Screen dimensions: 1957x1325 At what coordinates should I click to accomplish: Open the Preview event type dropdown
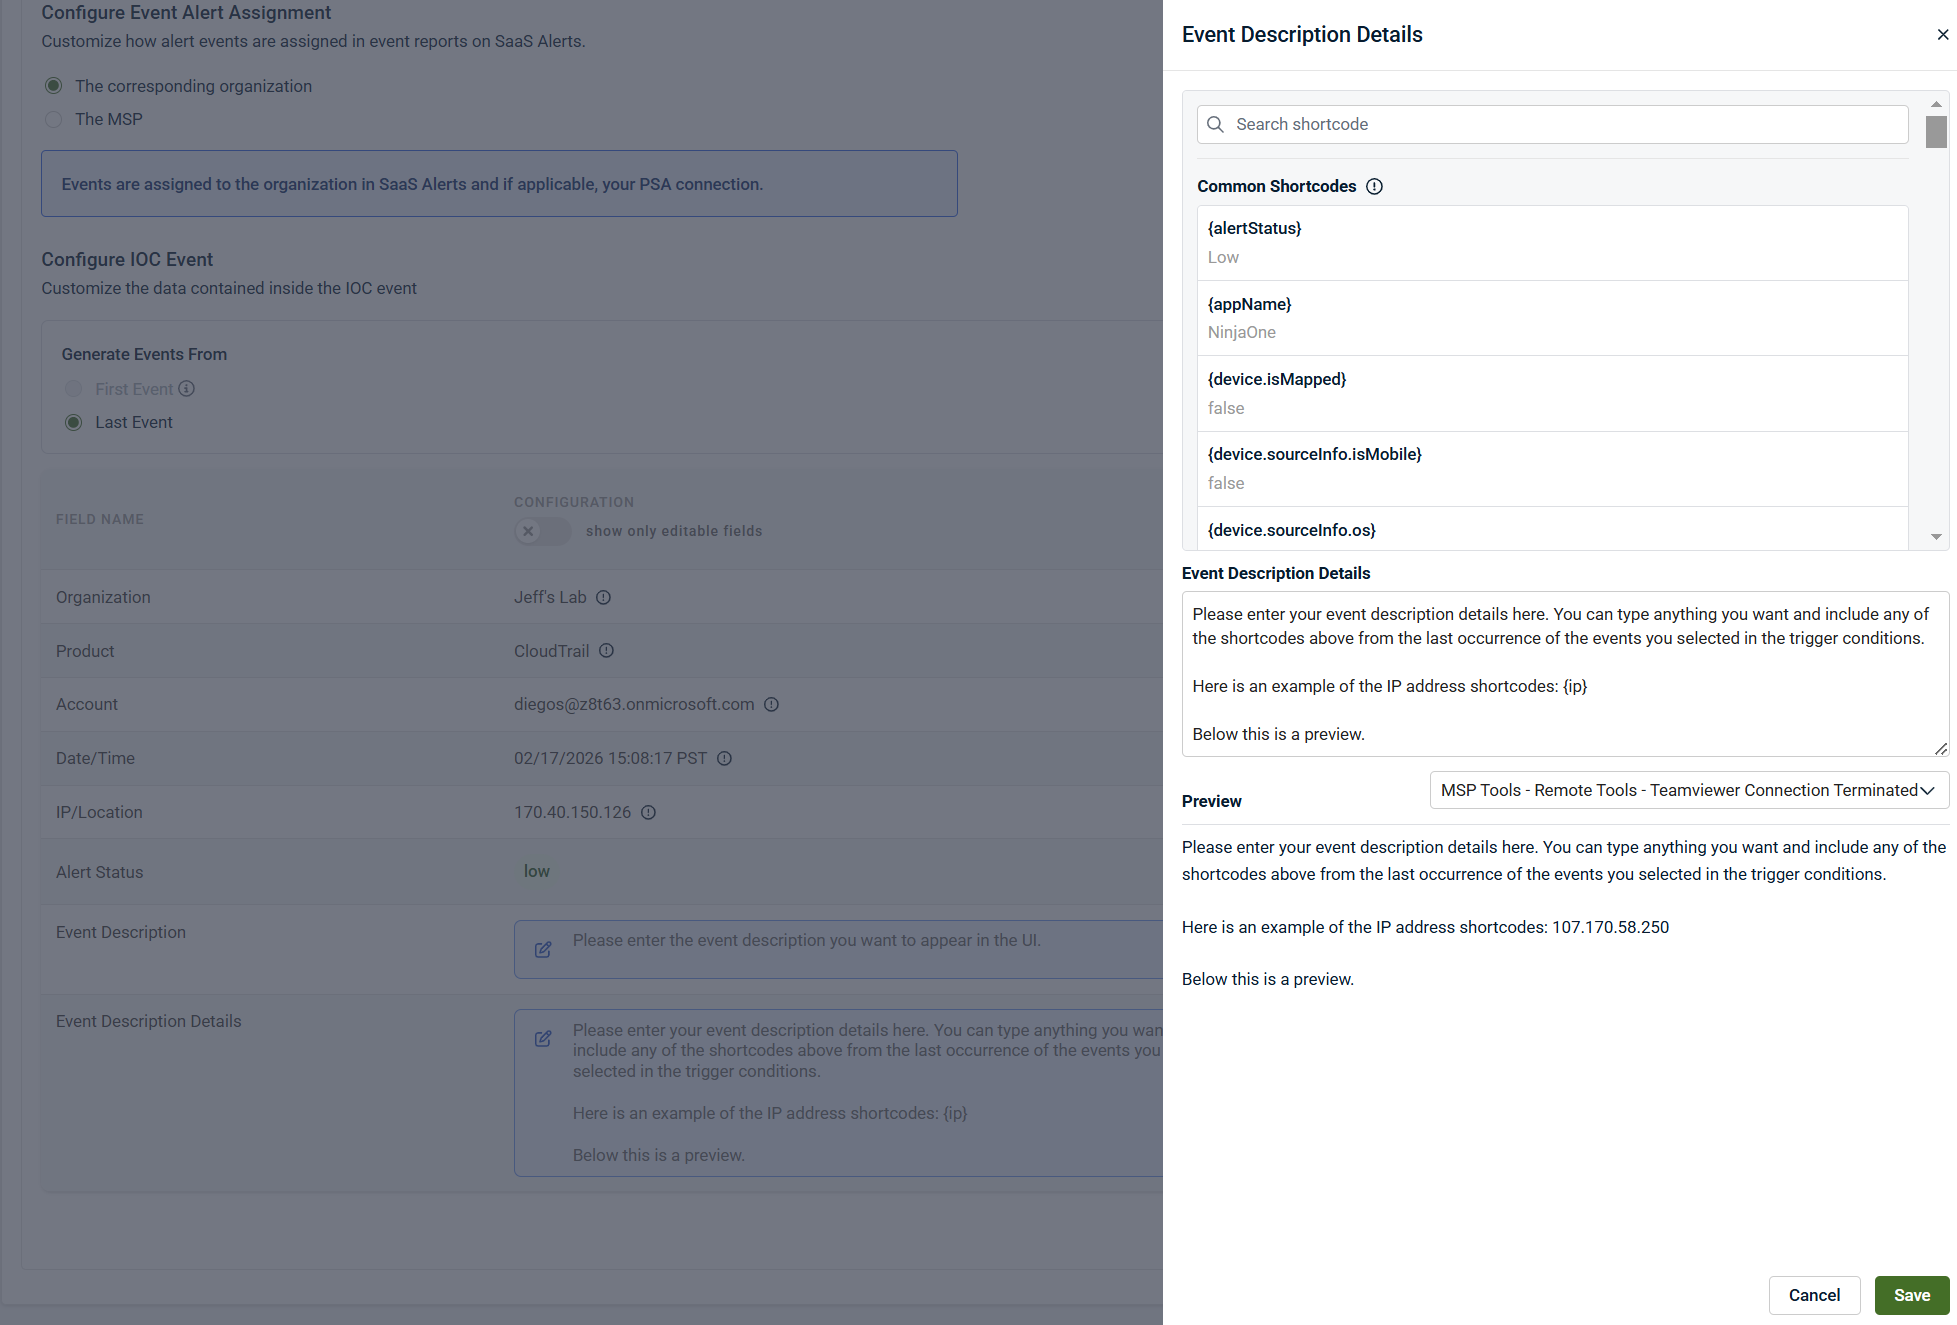pyautogui.click(x=1688, y=790)
